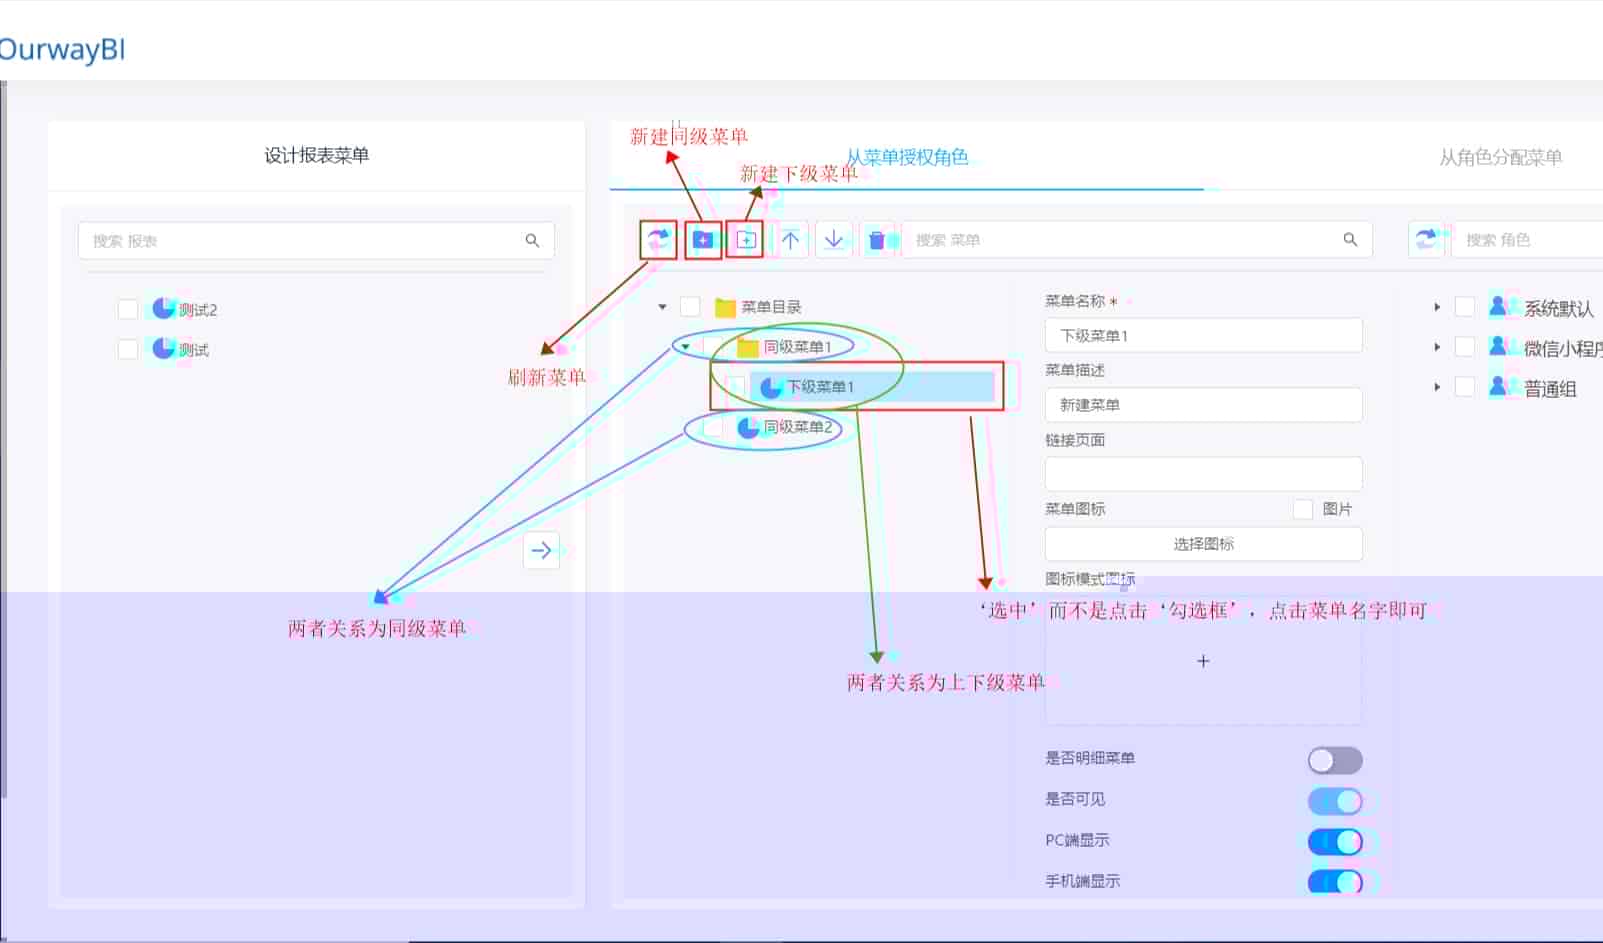Click the 下级菜单1 pie icon
This screenshot has height=943, width=1603.
(770, 387)
